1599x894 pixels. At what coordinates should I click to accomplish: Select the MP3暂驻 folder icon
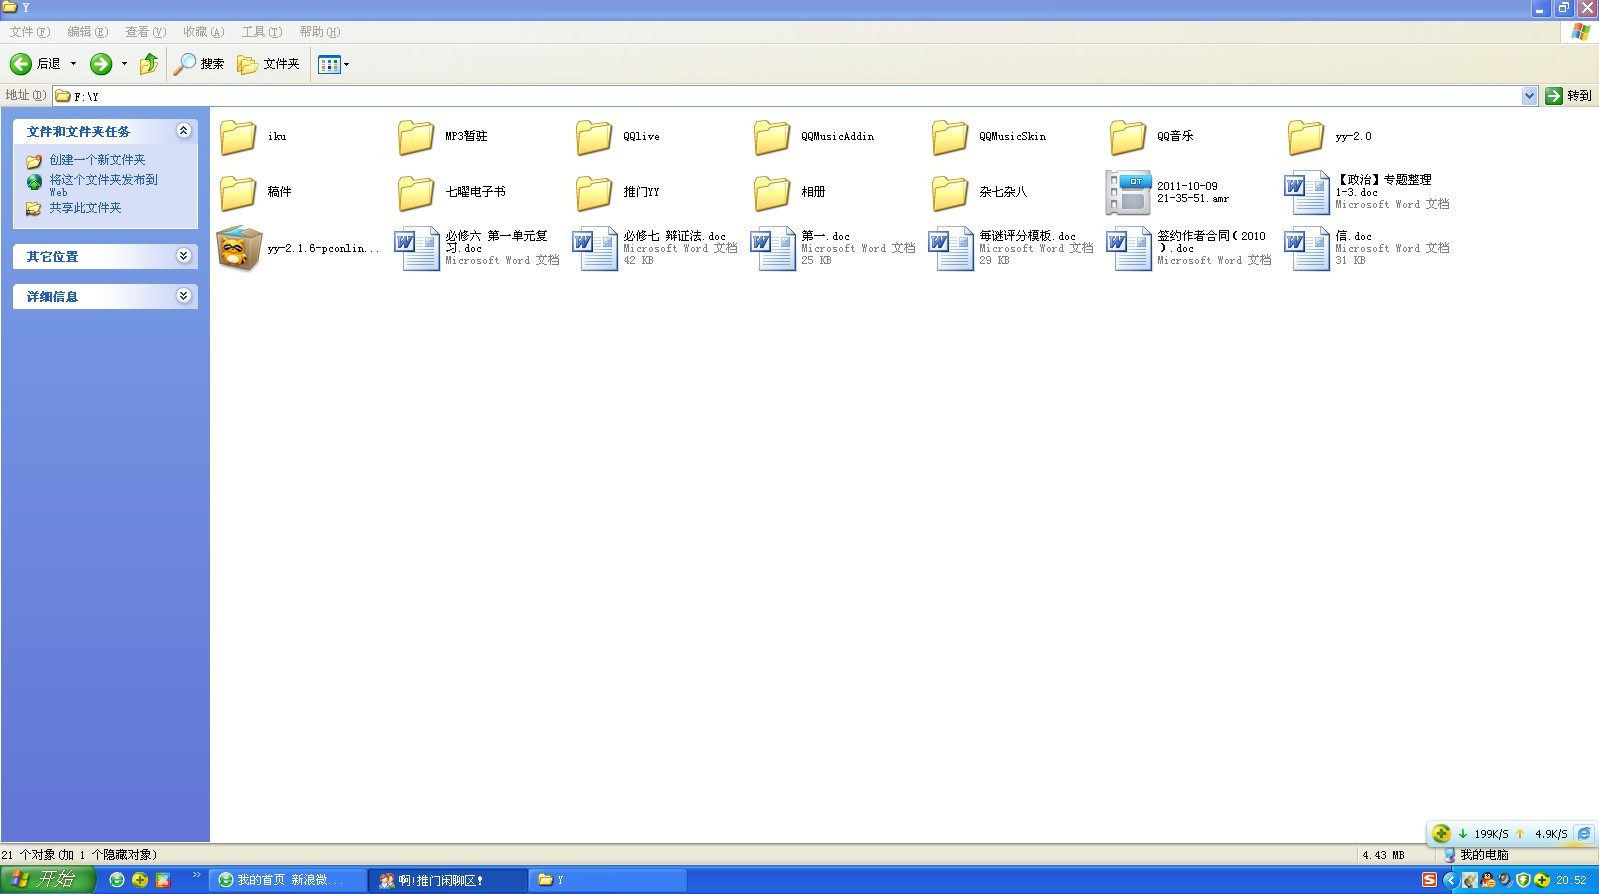[x=416, y=137]
